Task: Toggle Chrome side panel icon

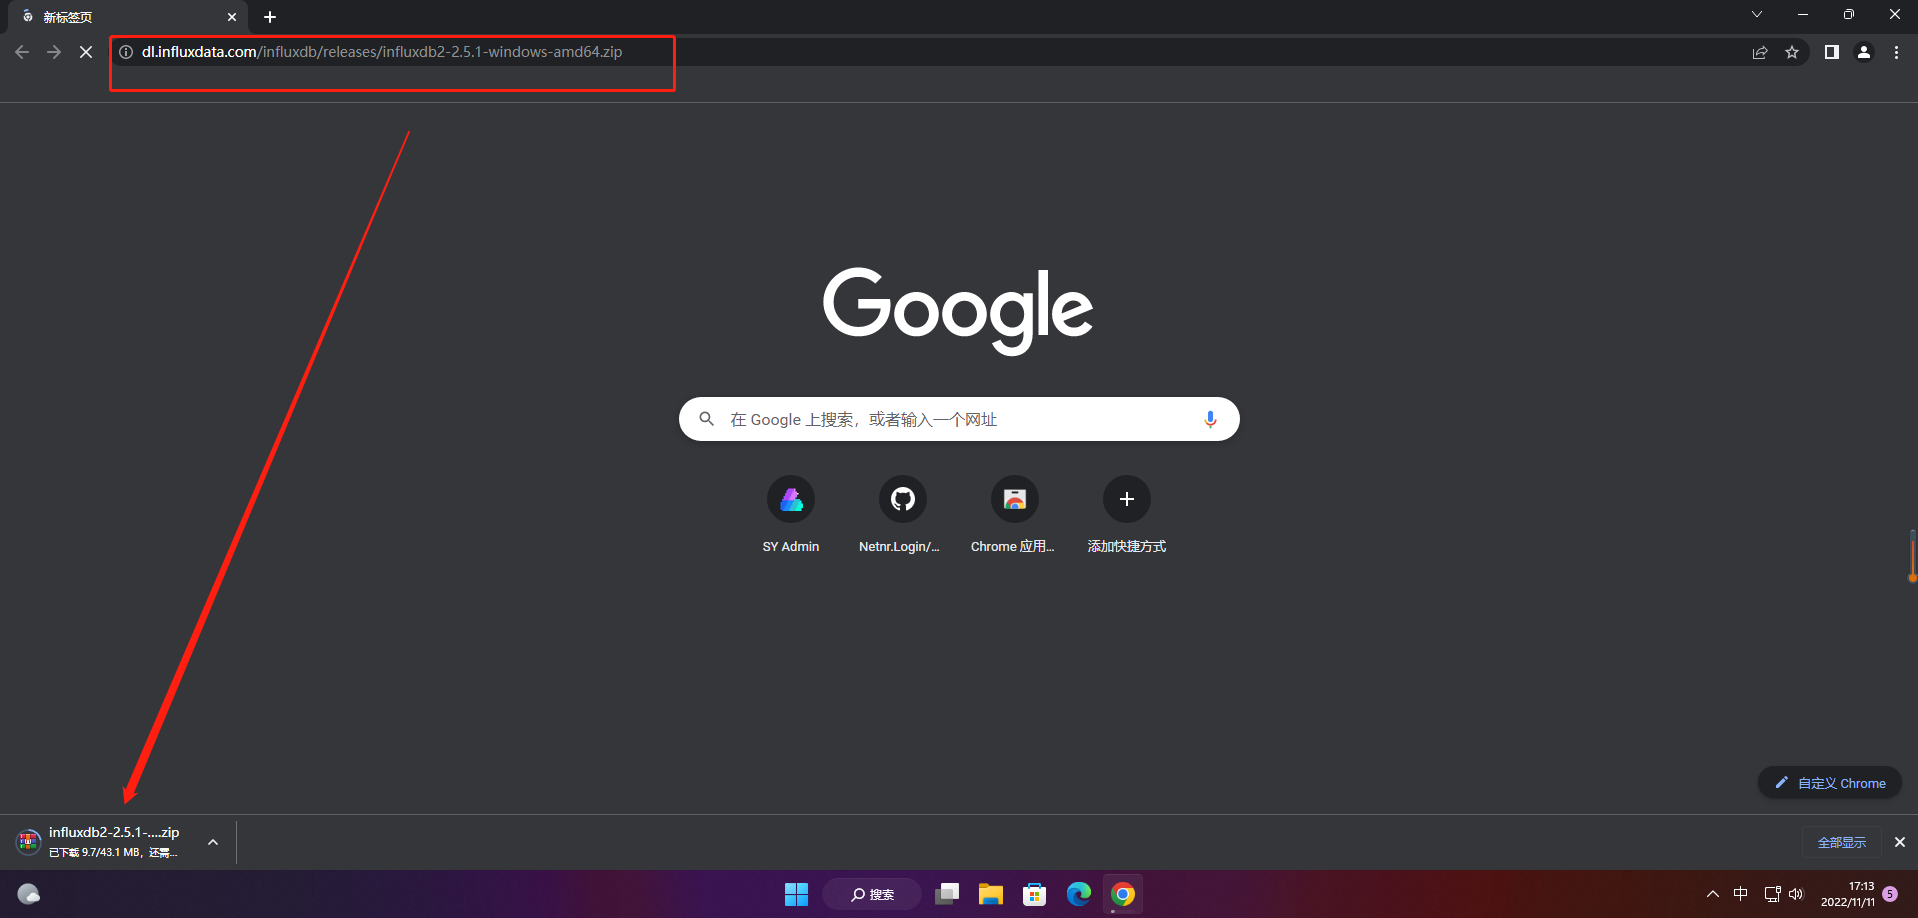Action: click(x=1832, y=52)
